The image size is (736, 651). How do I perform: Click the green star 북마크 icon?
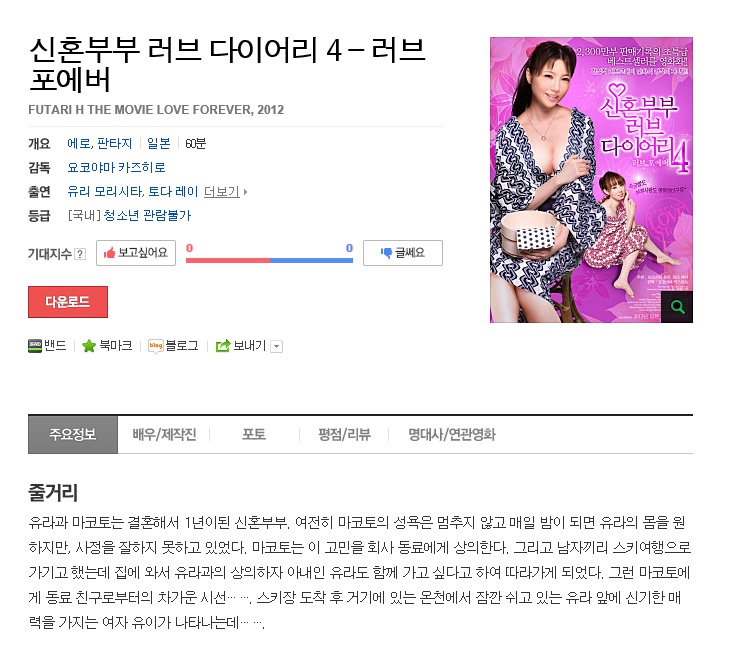coord(89,346)
